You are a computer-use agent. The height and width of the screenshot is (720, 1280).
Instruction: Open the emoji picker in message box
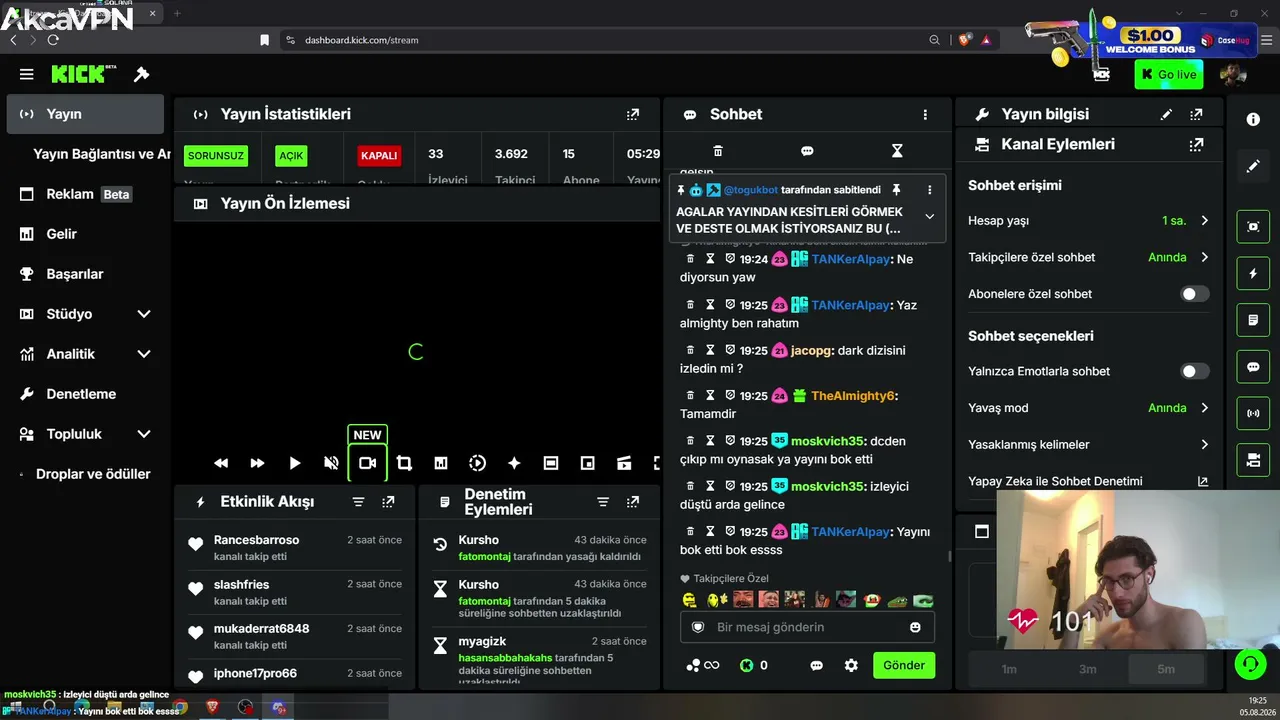click(x=915, y=627)
